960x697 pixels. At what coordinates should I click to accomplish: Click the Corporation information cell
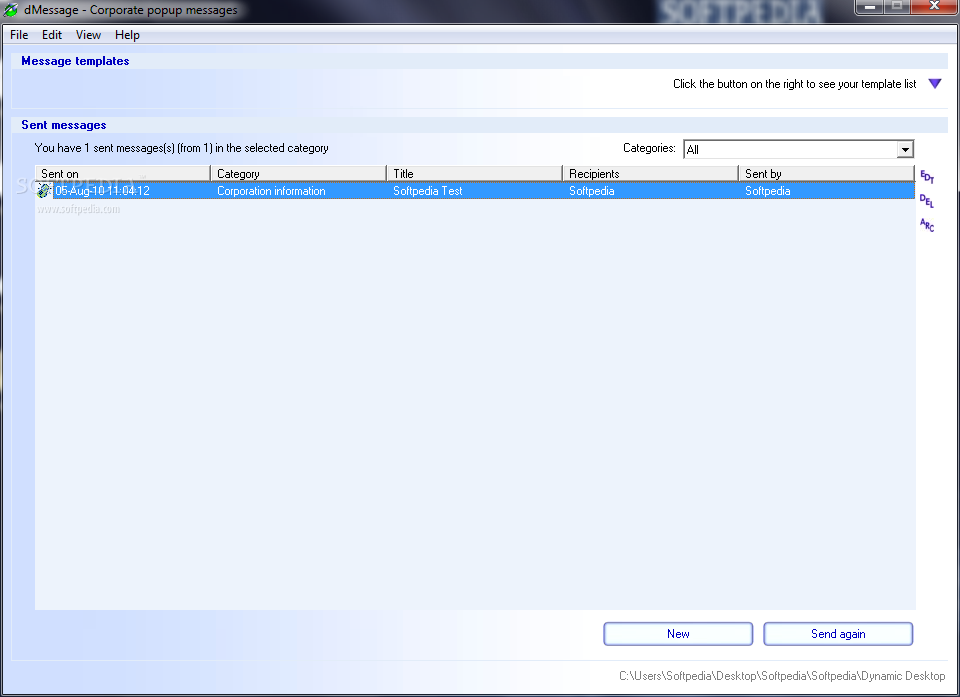pos(271,190)
